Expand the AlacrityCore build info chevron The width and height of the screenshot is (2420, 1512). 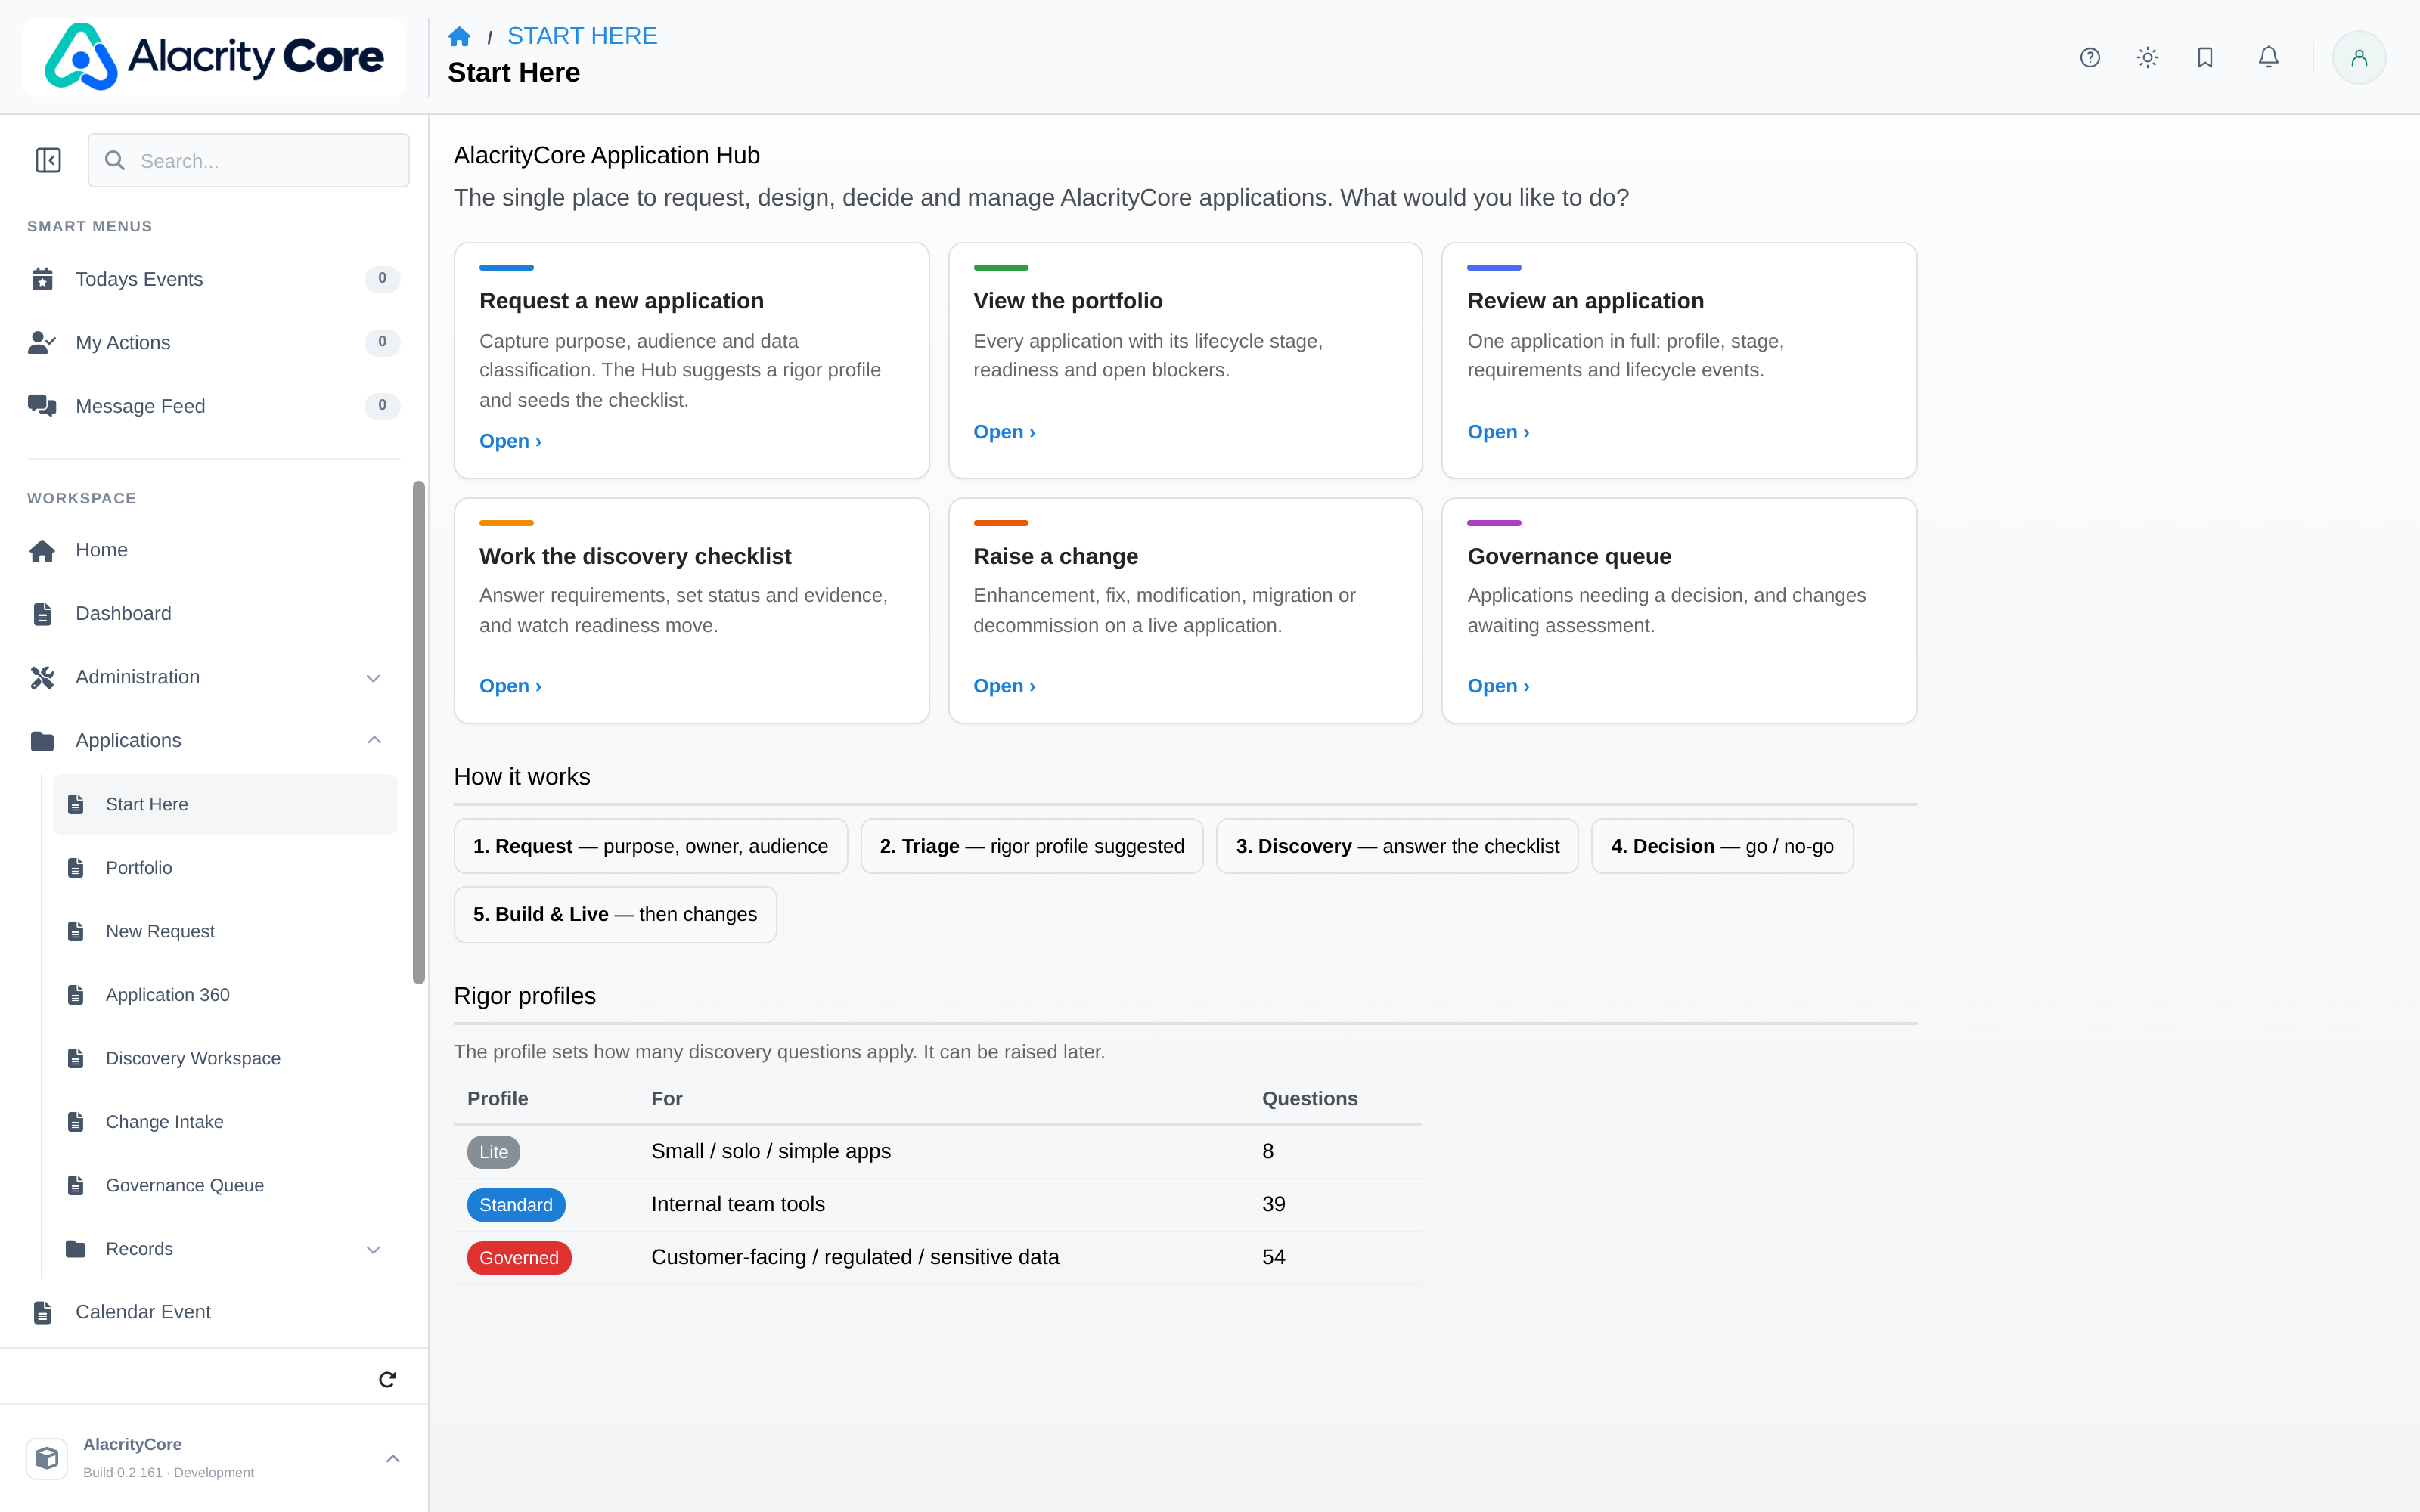point(393,1458)
